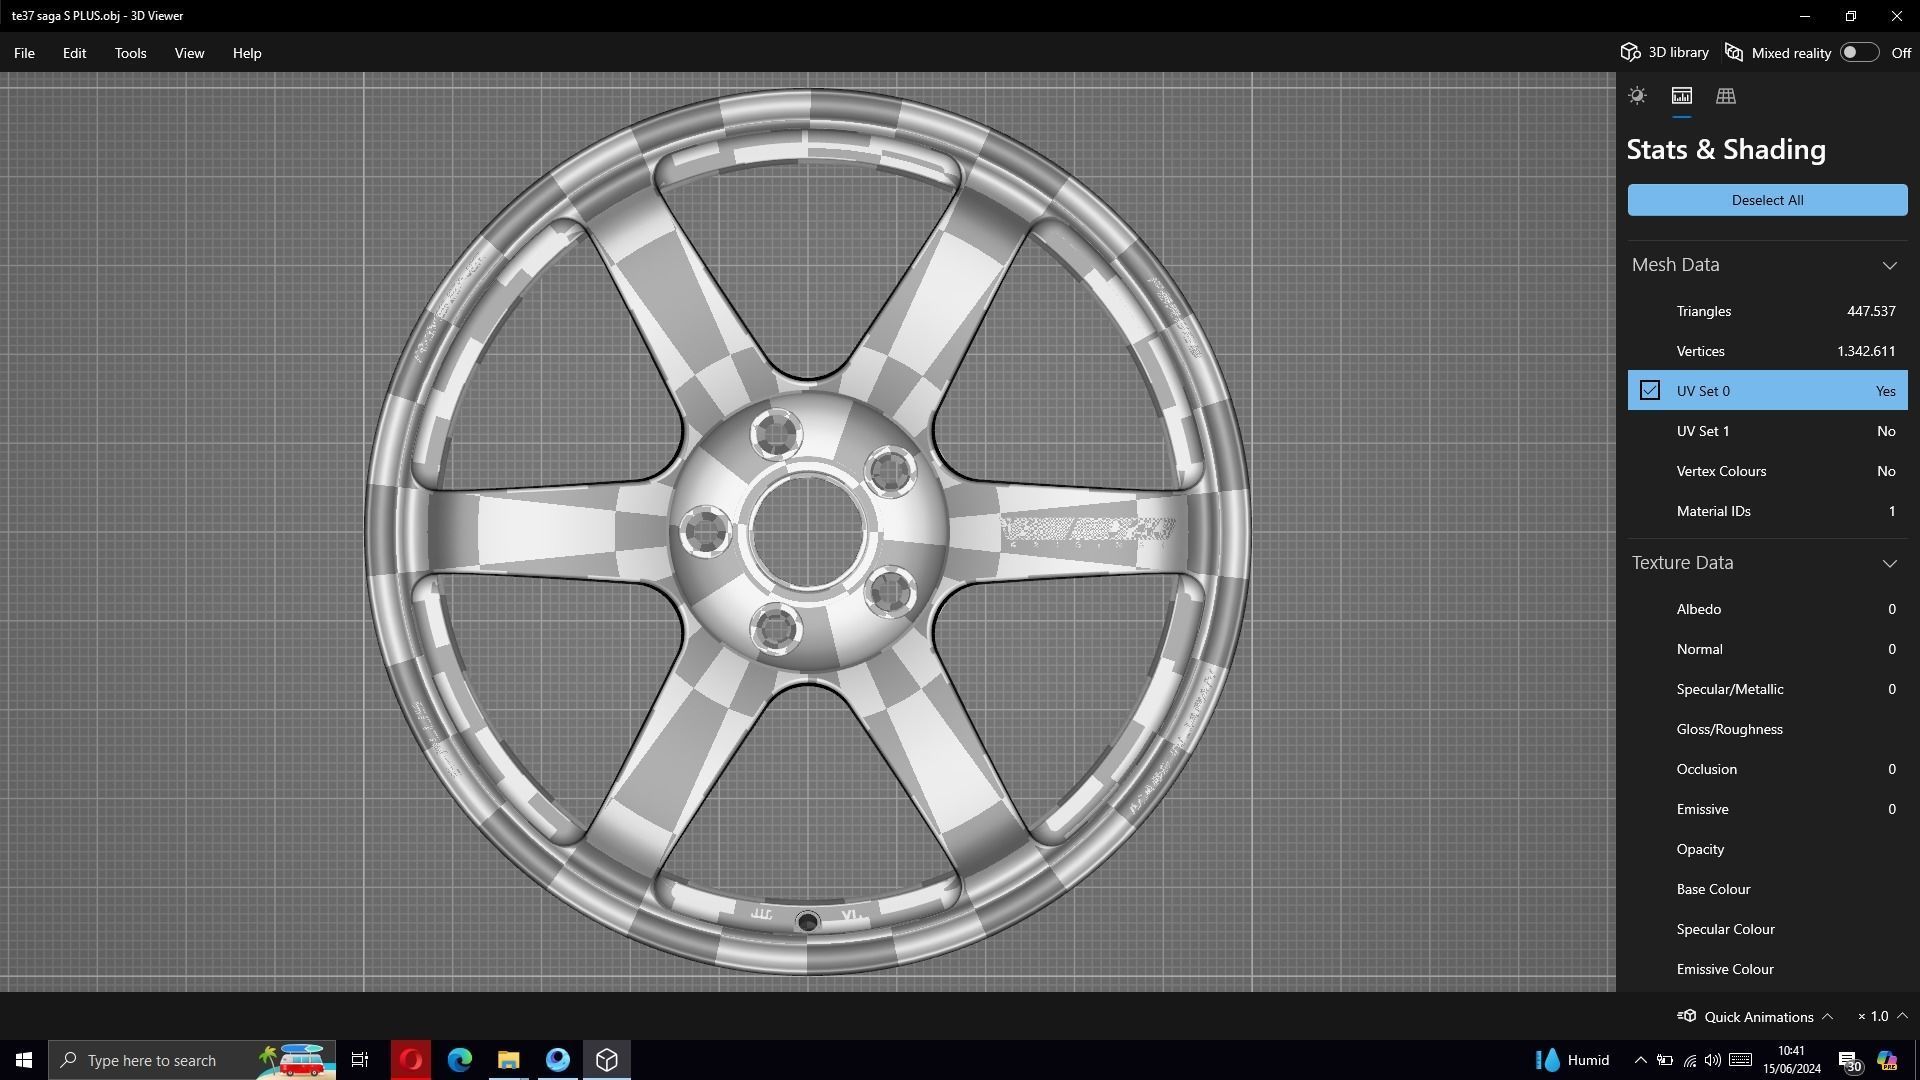Show hidden system tray icons
The image size is (1920, 1080).
[x=1640, y=1060]
